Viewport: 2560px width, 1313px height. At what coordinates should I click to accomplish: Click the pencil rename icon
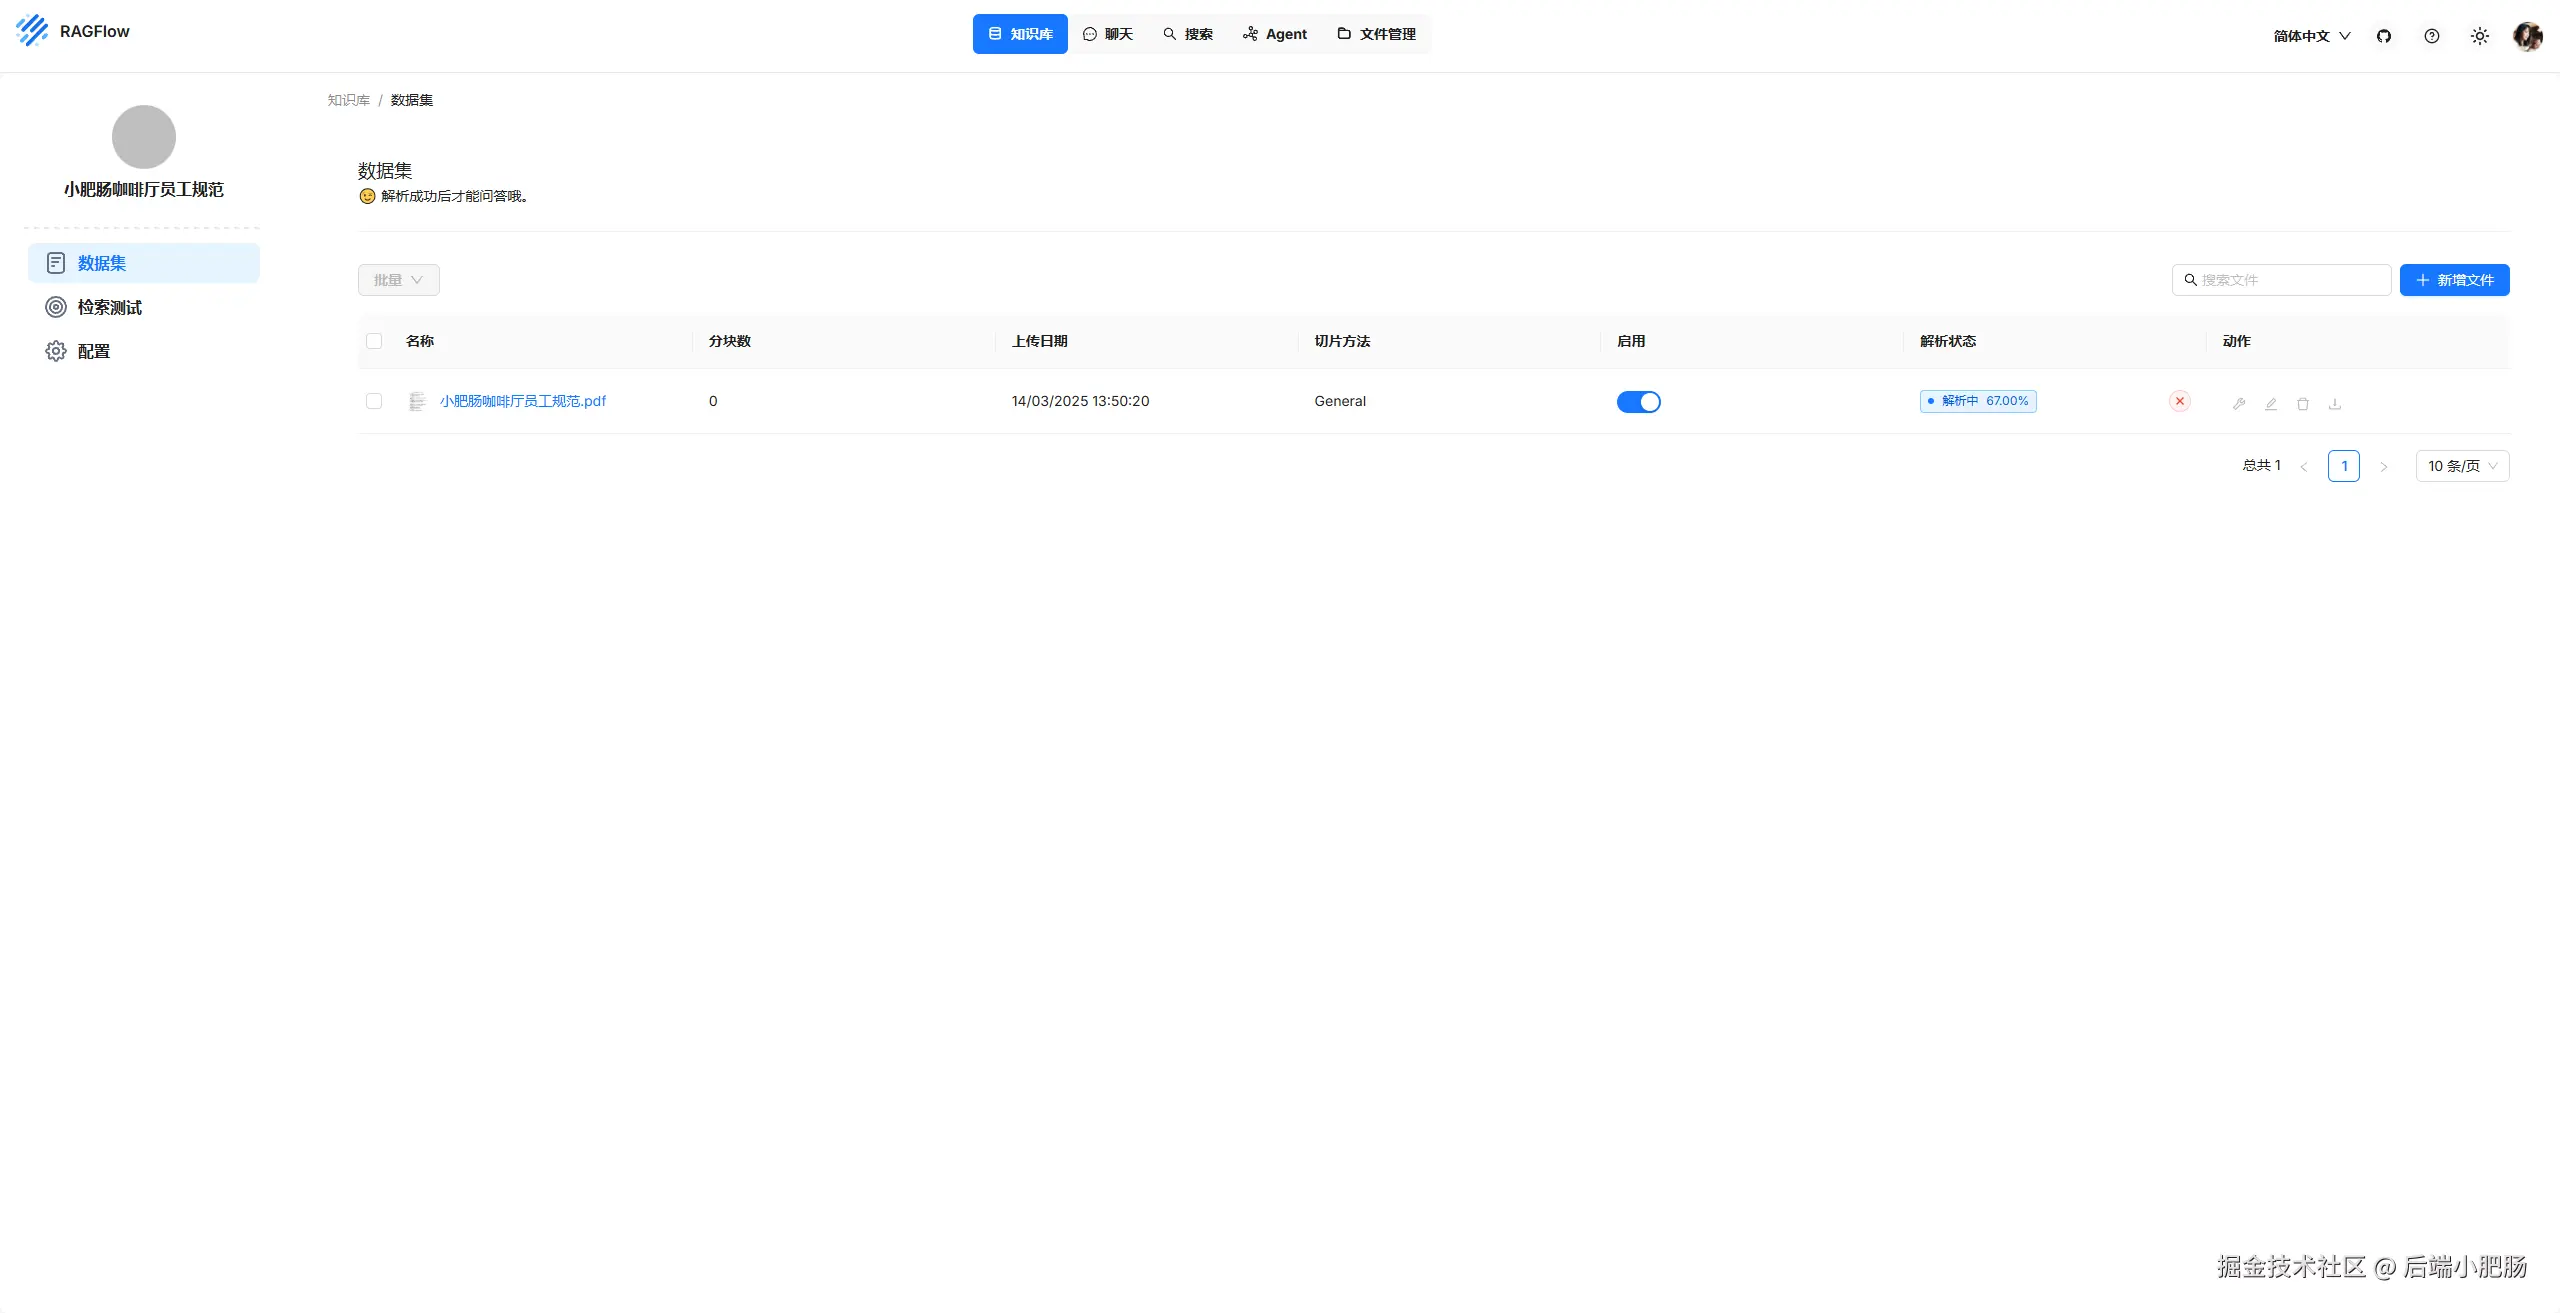click(2271, 404)
